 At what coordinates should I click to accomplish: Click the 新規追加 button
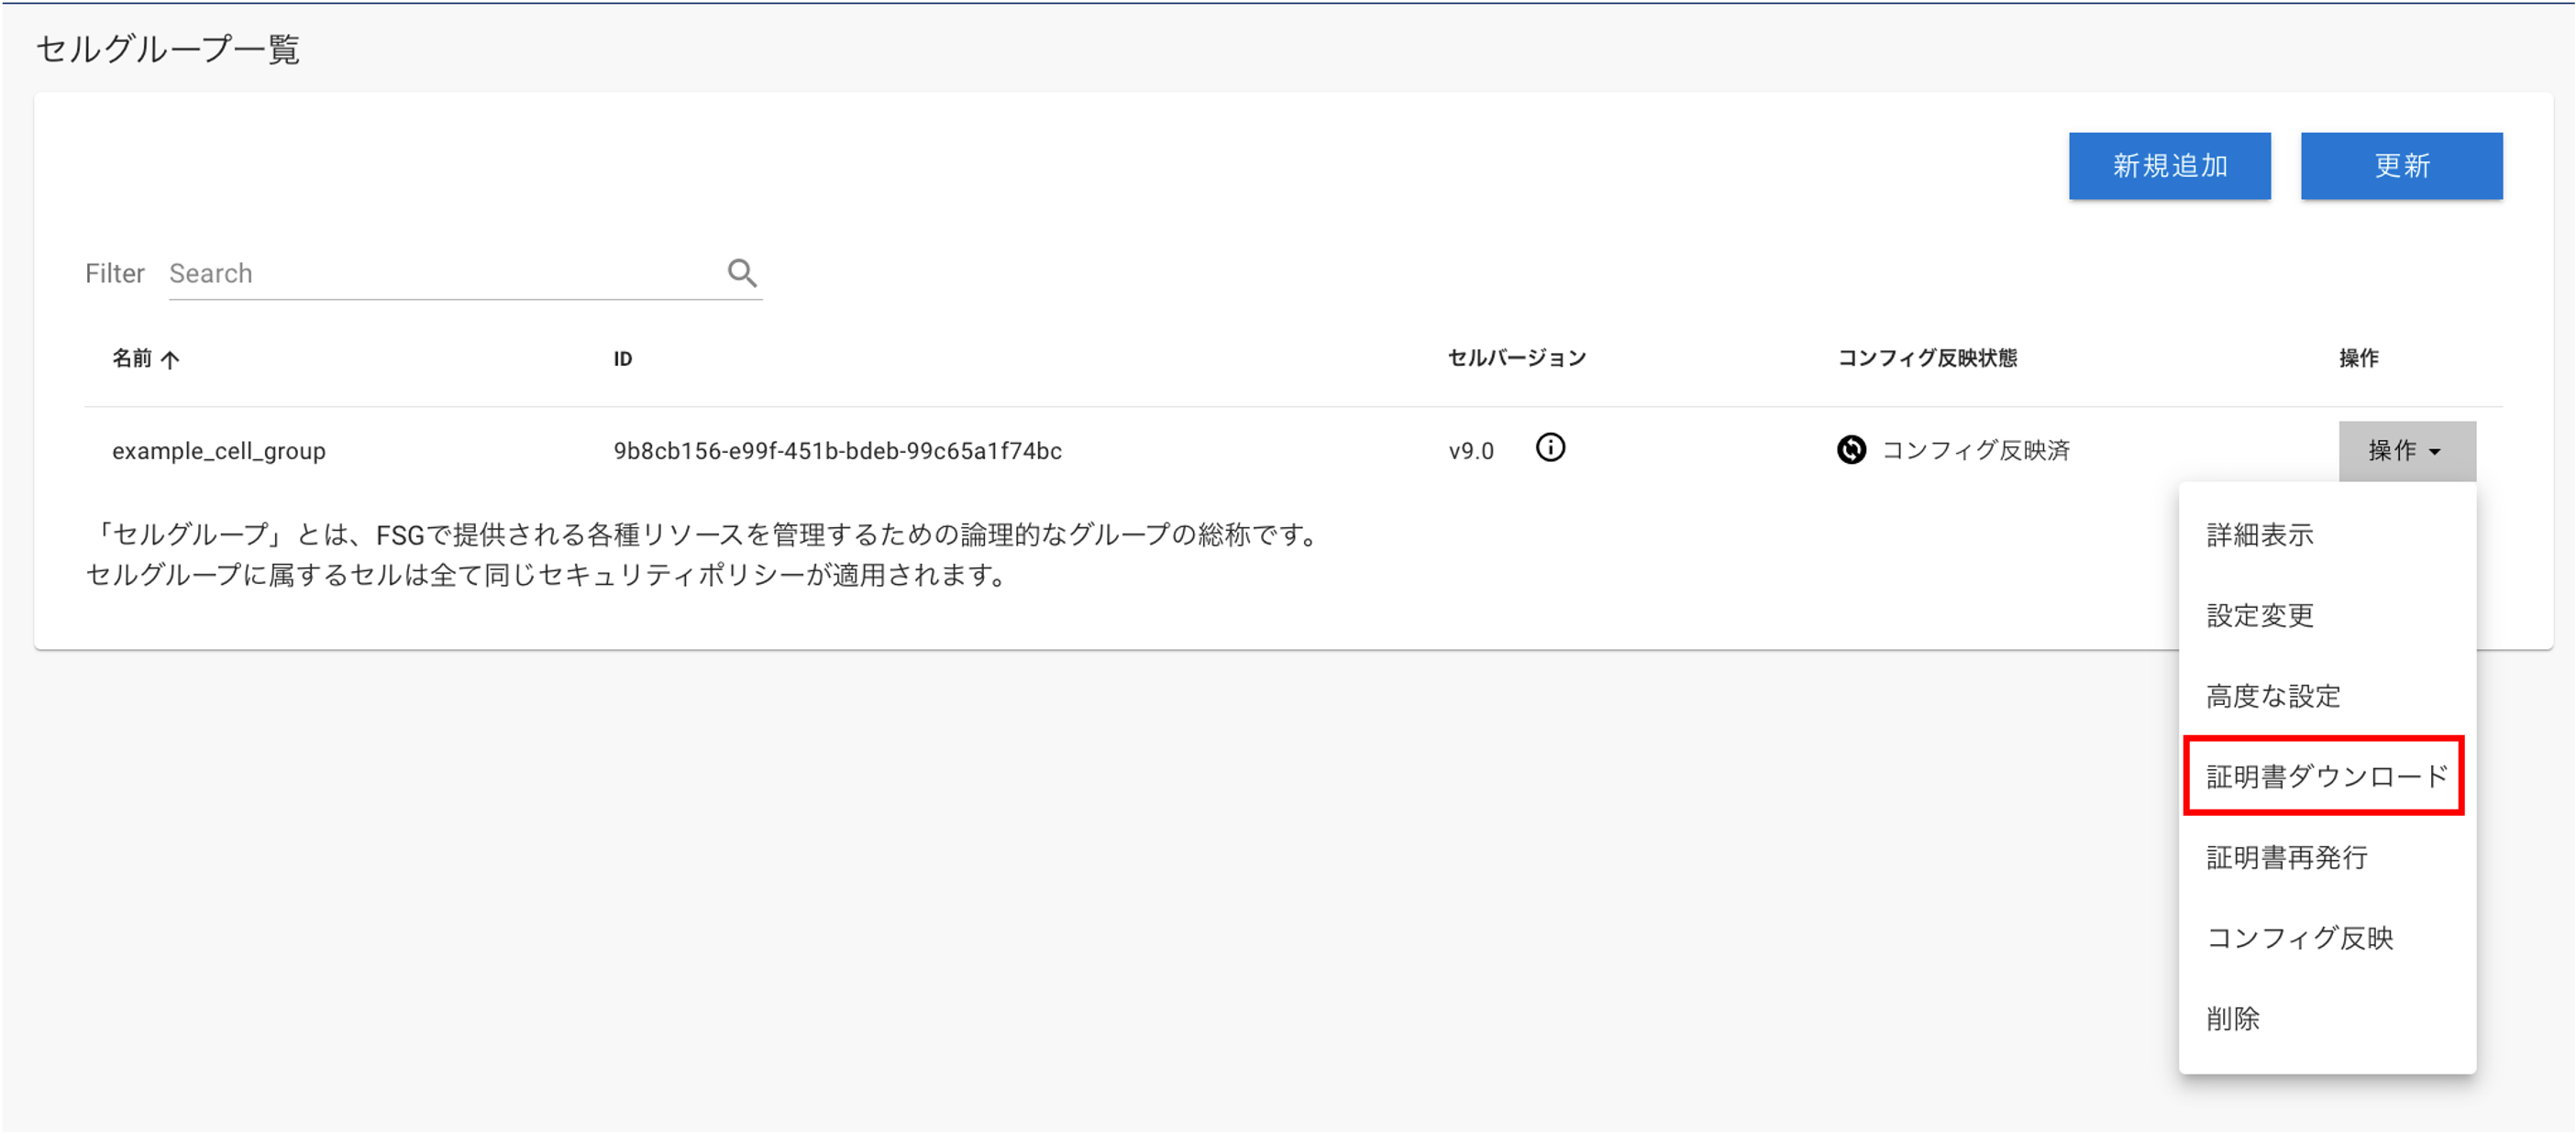coord(2169,166)
